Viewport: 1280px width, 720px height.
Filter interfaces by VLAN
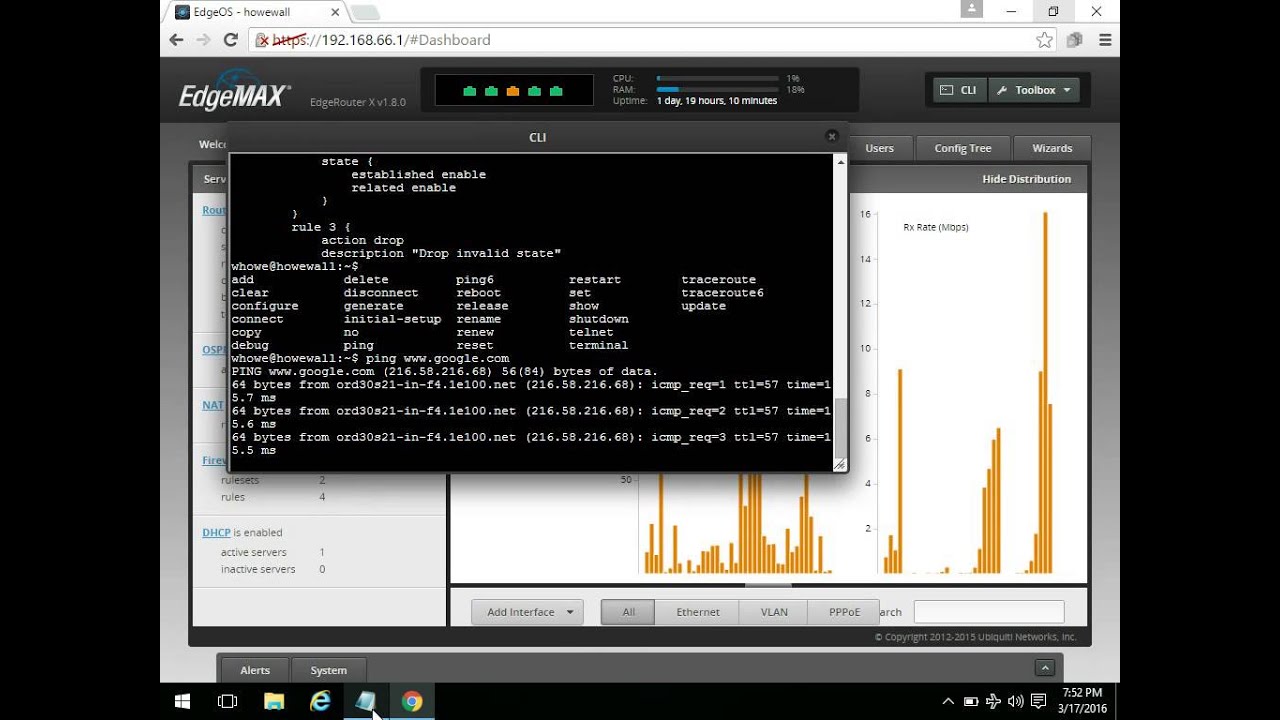pos(774,612)
